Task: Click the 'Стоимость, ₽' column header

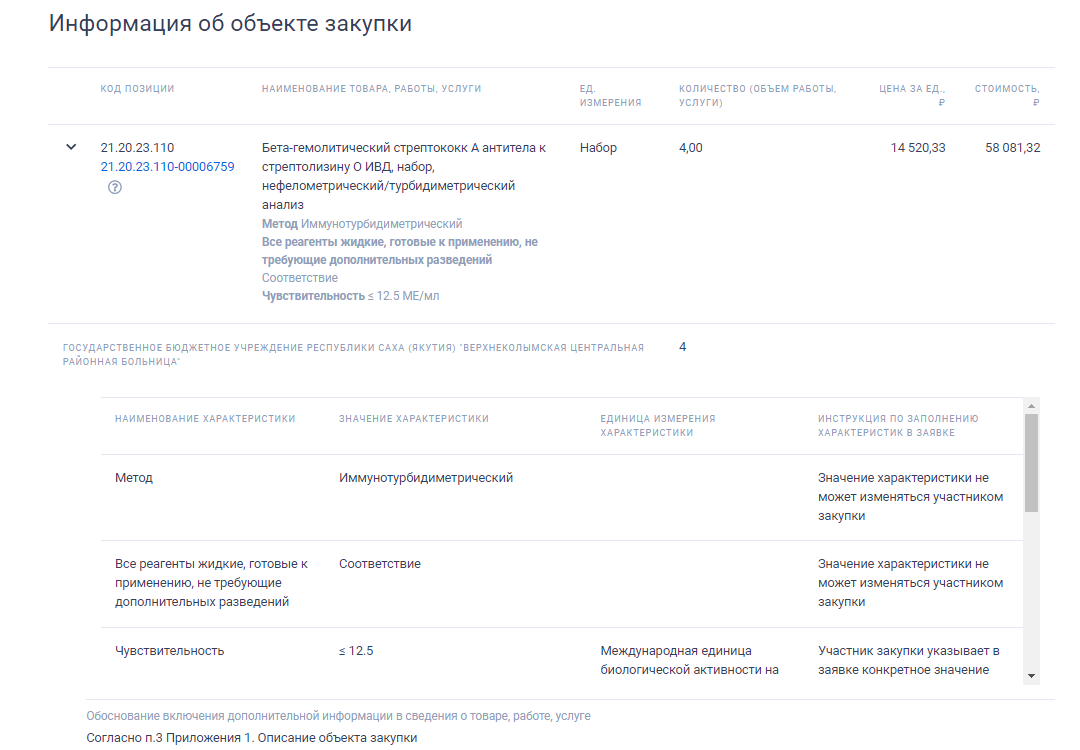Action: click(1007, 96)
